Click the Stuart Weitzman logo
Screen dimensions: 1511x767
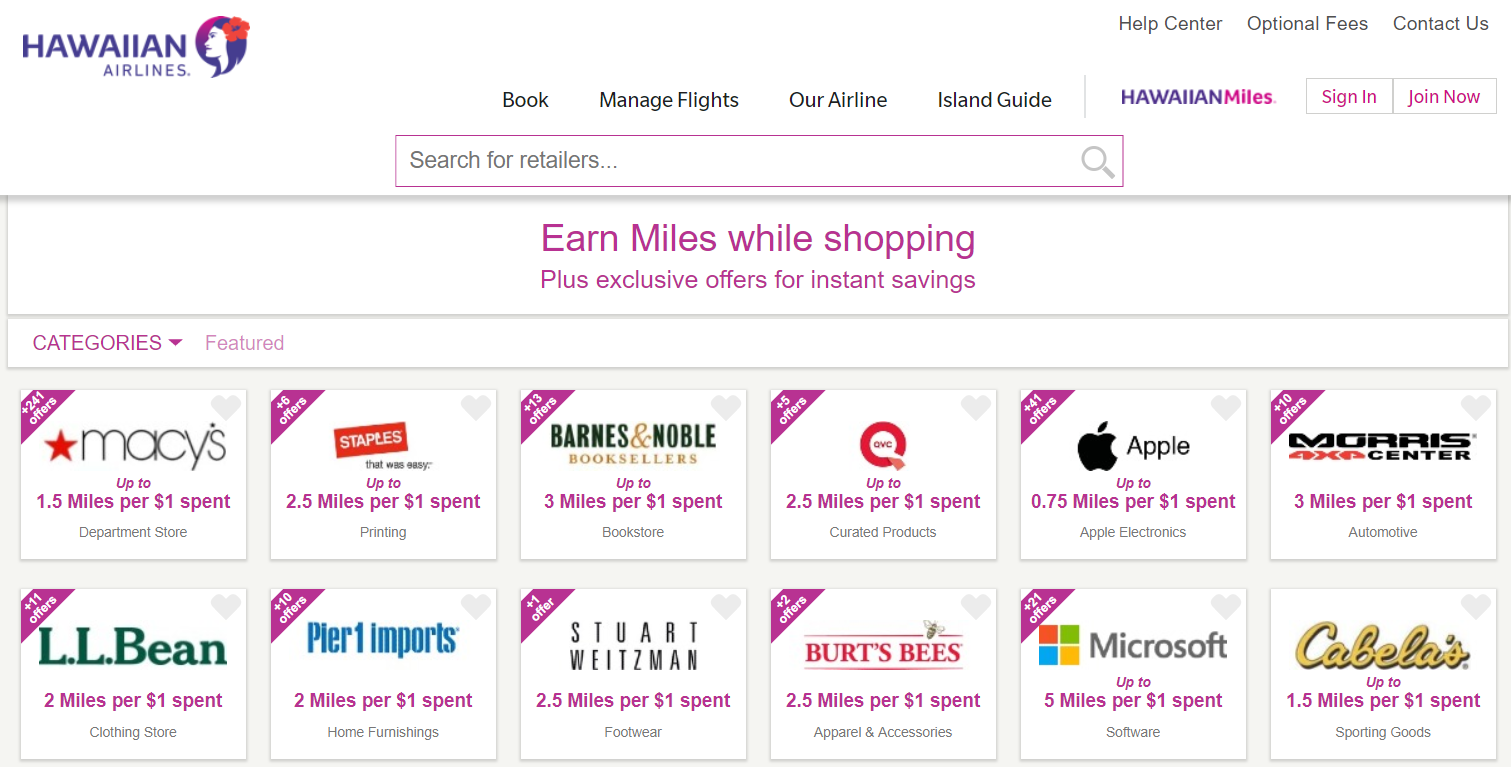[x=633, y=645]
